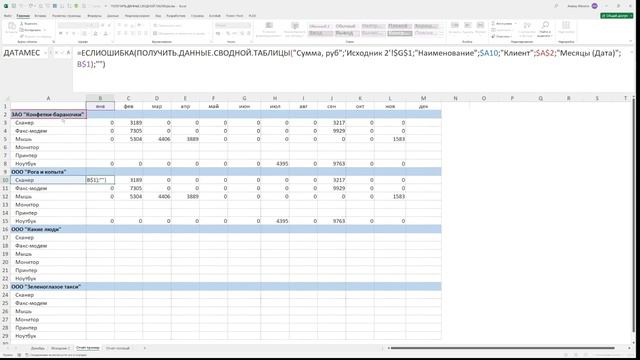Open the Формулы ribbon tab
Image resolution: width=640 pixels, height=360 pixels.
pyautogui.click(x=94, y=16)
